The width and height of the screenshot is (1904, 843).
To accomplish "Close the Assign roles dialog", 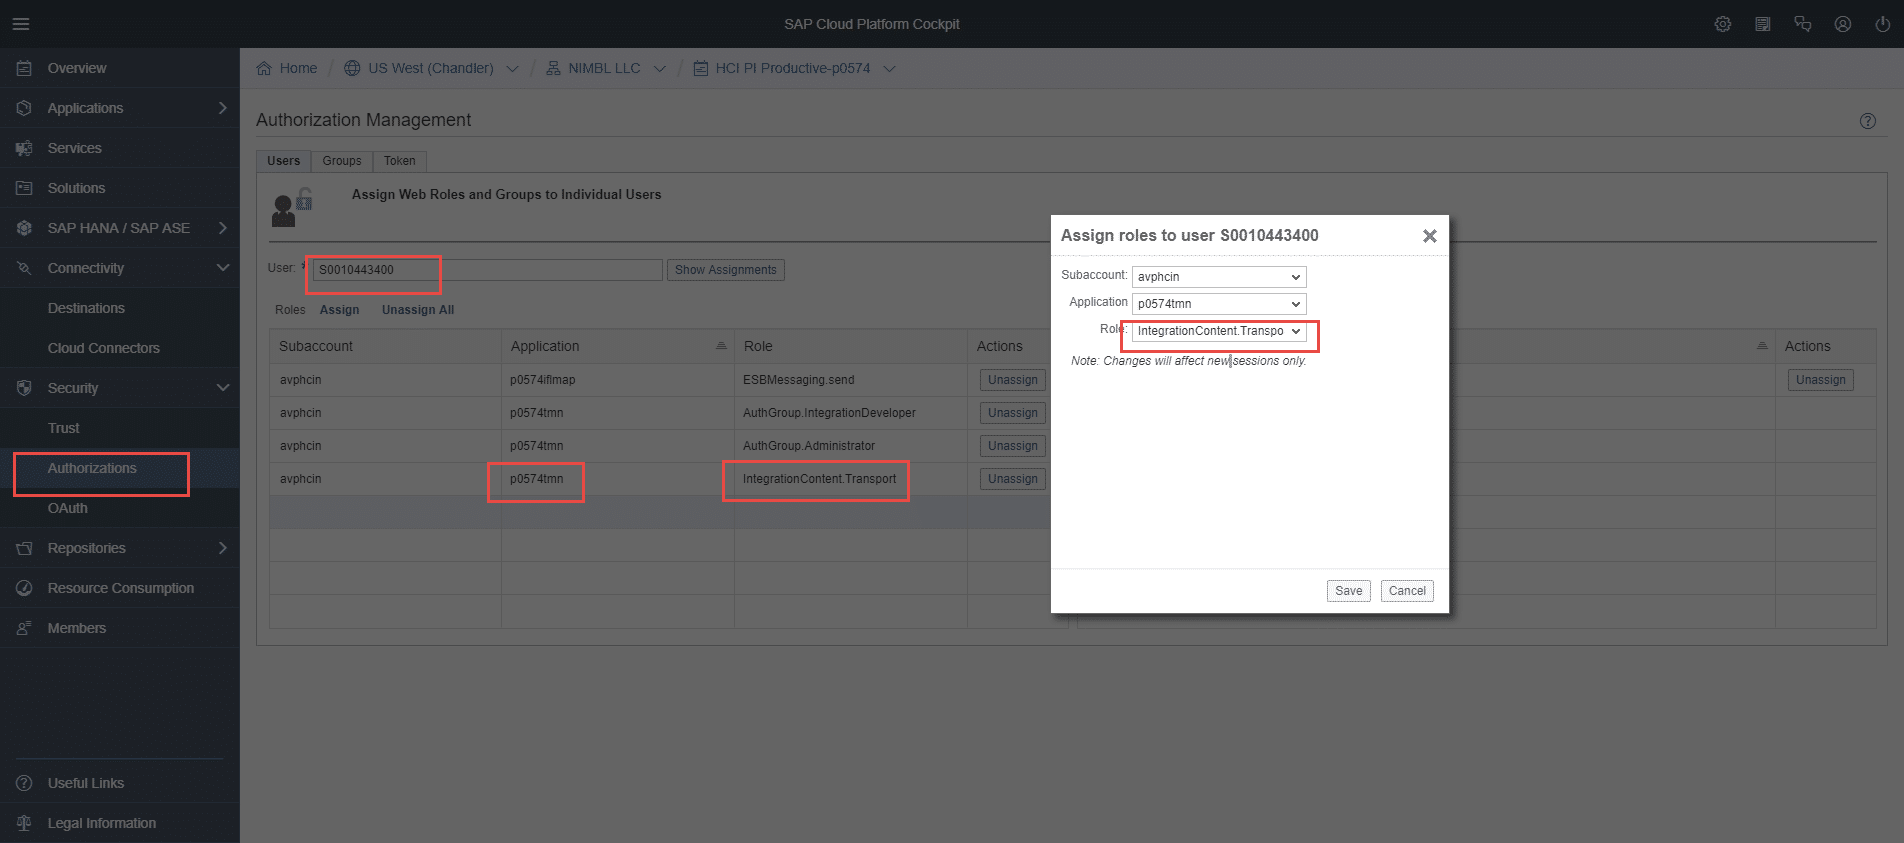I will coord(1429,236).
